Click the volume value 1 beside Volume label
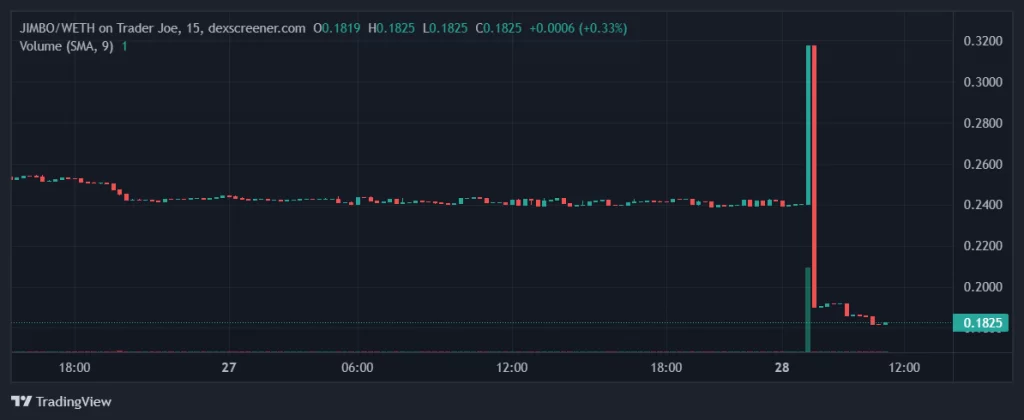 [123, 45]
